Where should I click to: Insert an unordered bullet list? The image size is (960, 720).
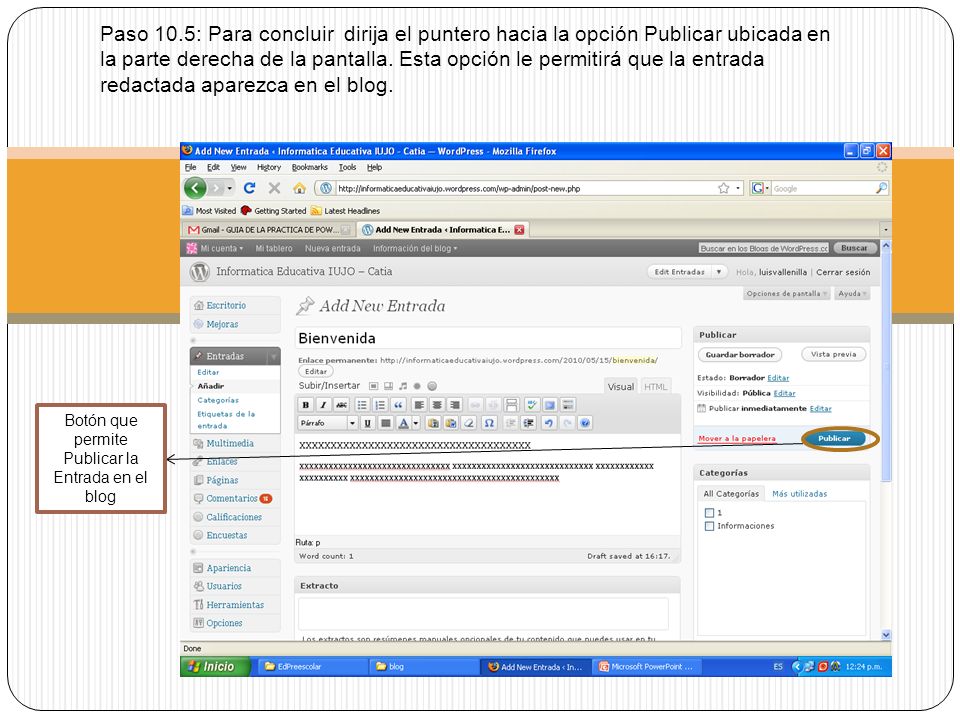coord(362,405)
